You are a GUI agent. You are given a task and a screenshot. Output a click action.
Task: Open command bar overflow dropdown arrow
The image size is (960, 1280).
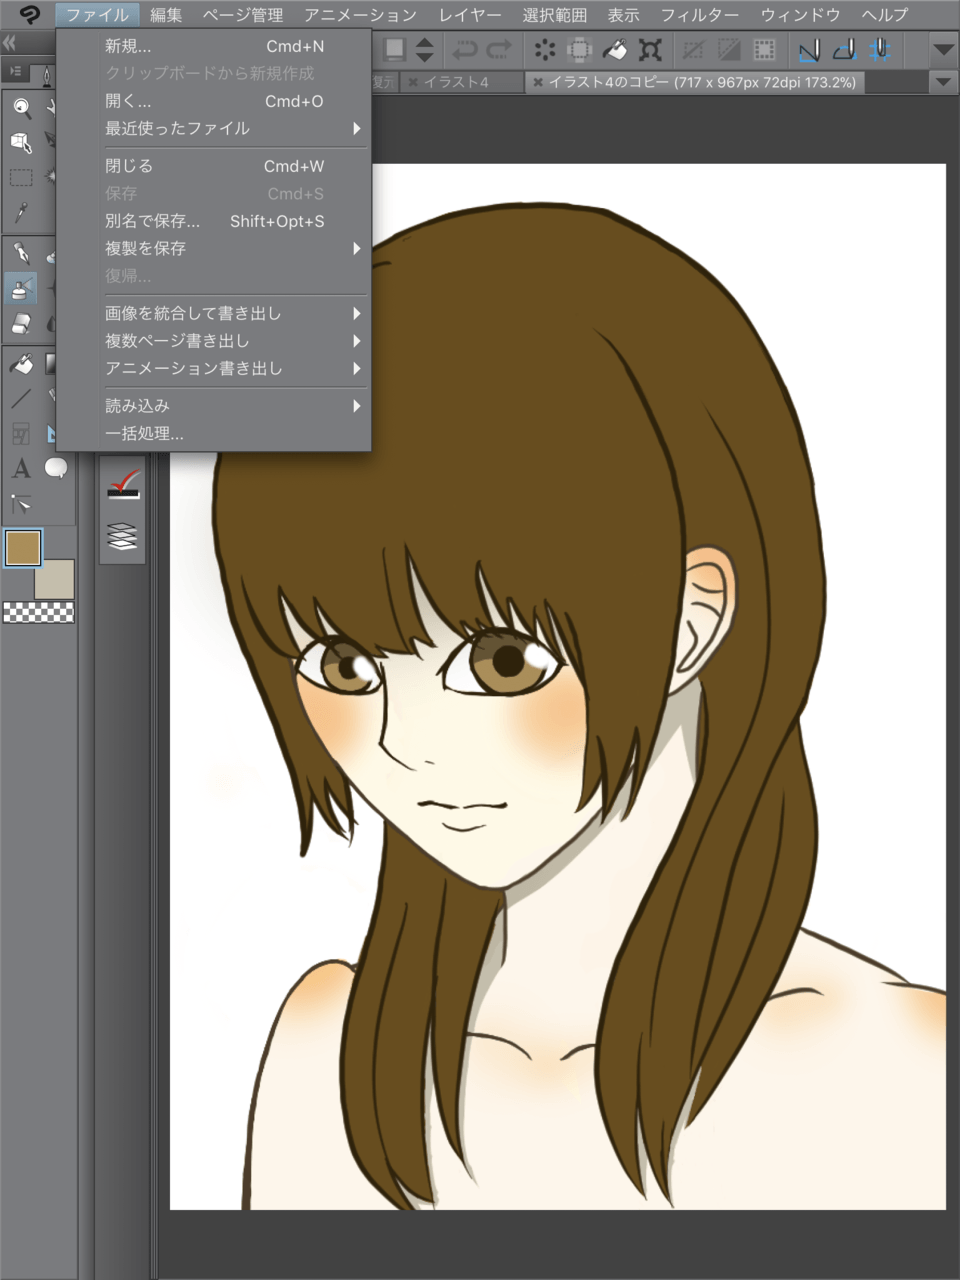point(942,50)
